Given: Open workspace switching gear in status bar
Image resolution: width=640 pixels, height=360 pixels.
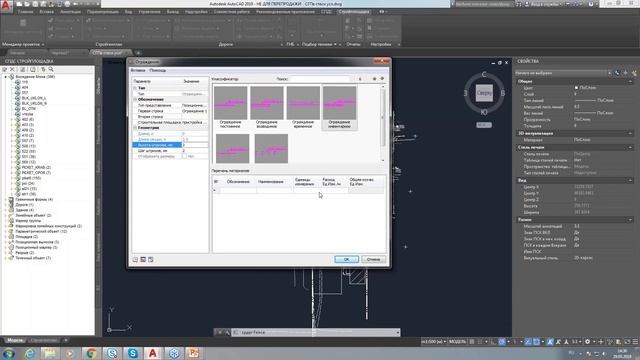Looking at the screenshot, I should [588, 342].
